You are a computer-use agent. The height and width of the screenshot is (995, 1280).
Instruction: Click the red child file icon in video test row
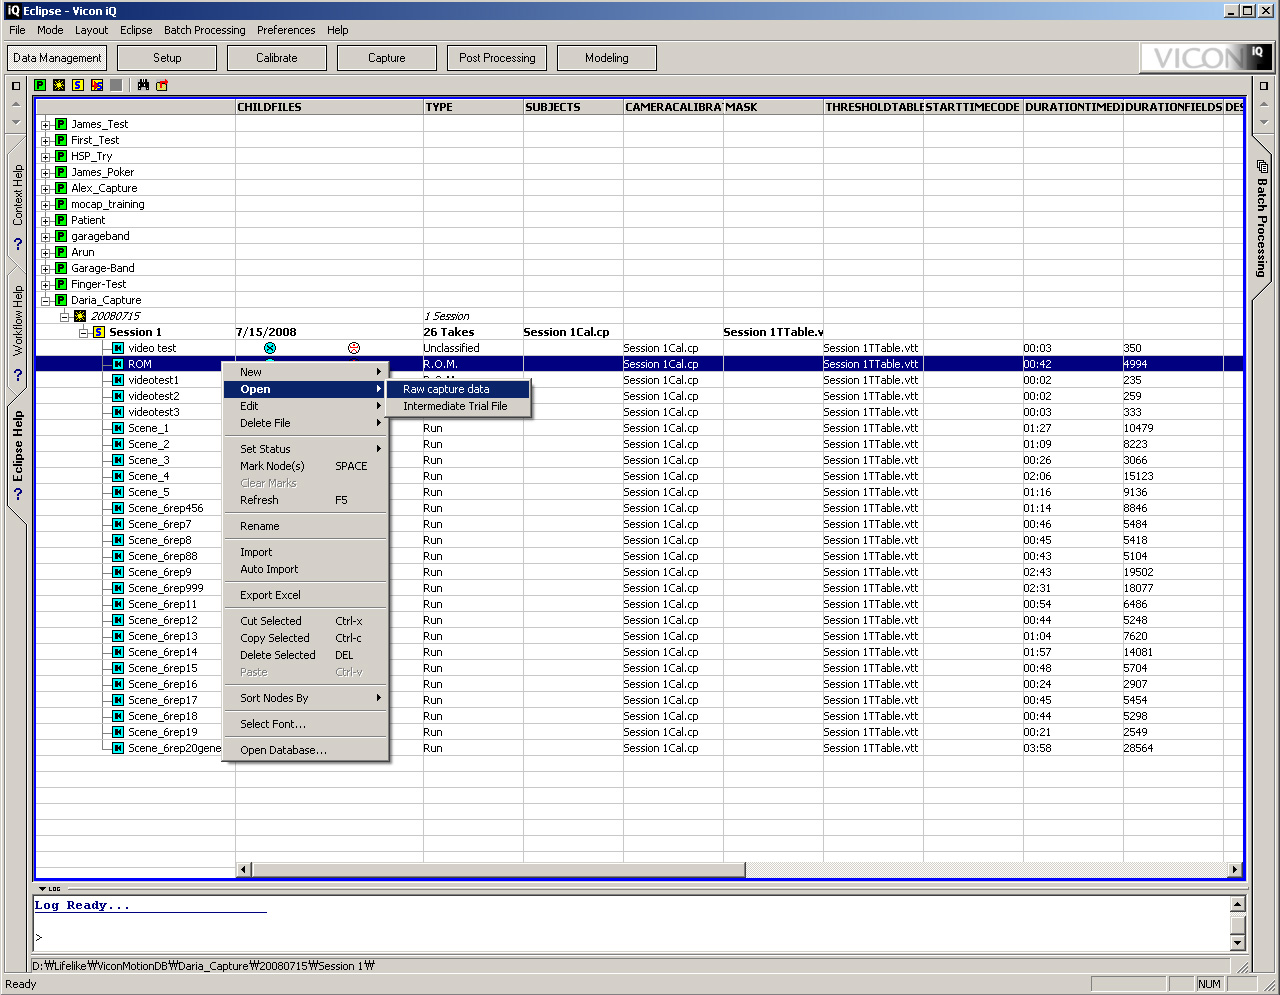[353, 348]
